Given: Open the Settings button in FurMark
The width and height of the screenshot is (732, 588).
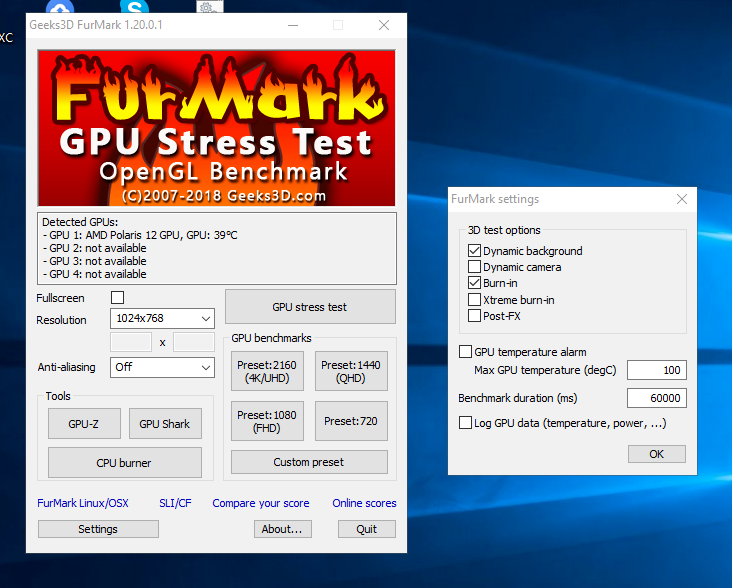Looking at the screenshot, I should point(98,529).
